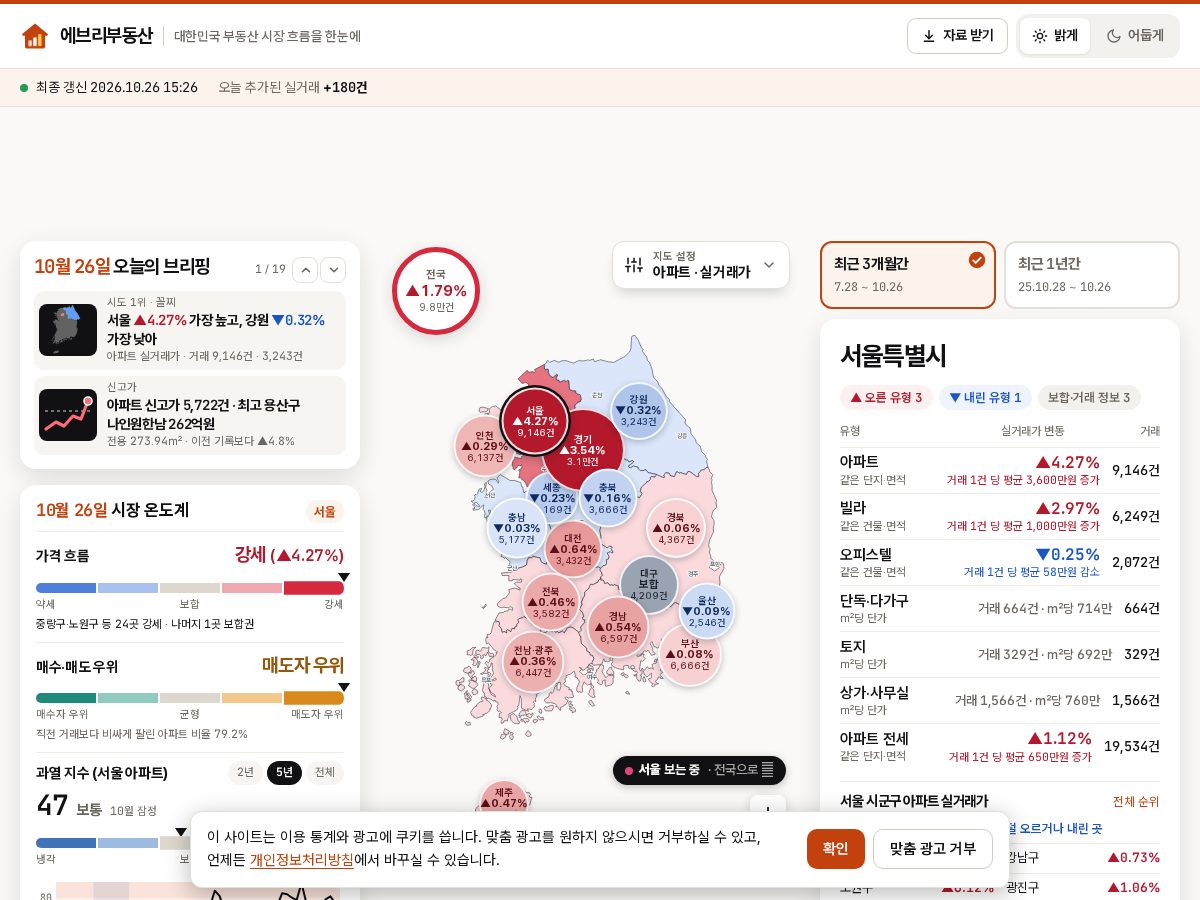The image size is (1200, 900).
Task: Choose 최근 1년간 period card
Action: [1092, 275]
